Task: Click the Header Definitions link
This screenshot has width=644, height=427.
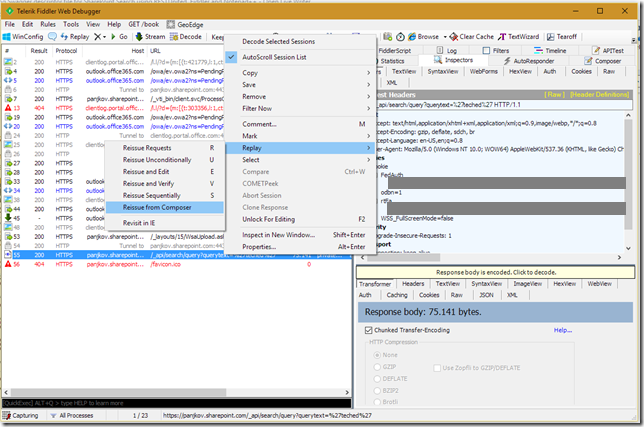Action: [x=599, y=94]
